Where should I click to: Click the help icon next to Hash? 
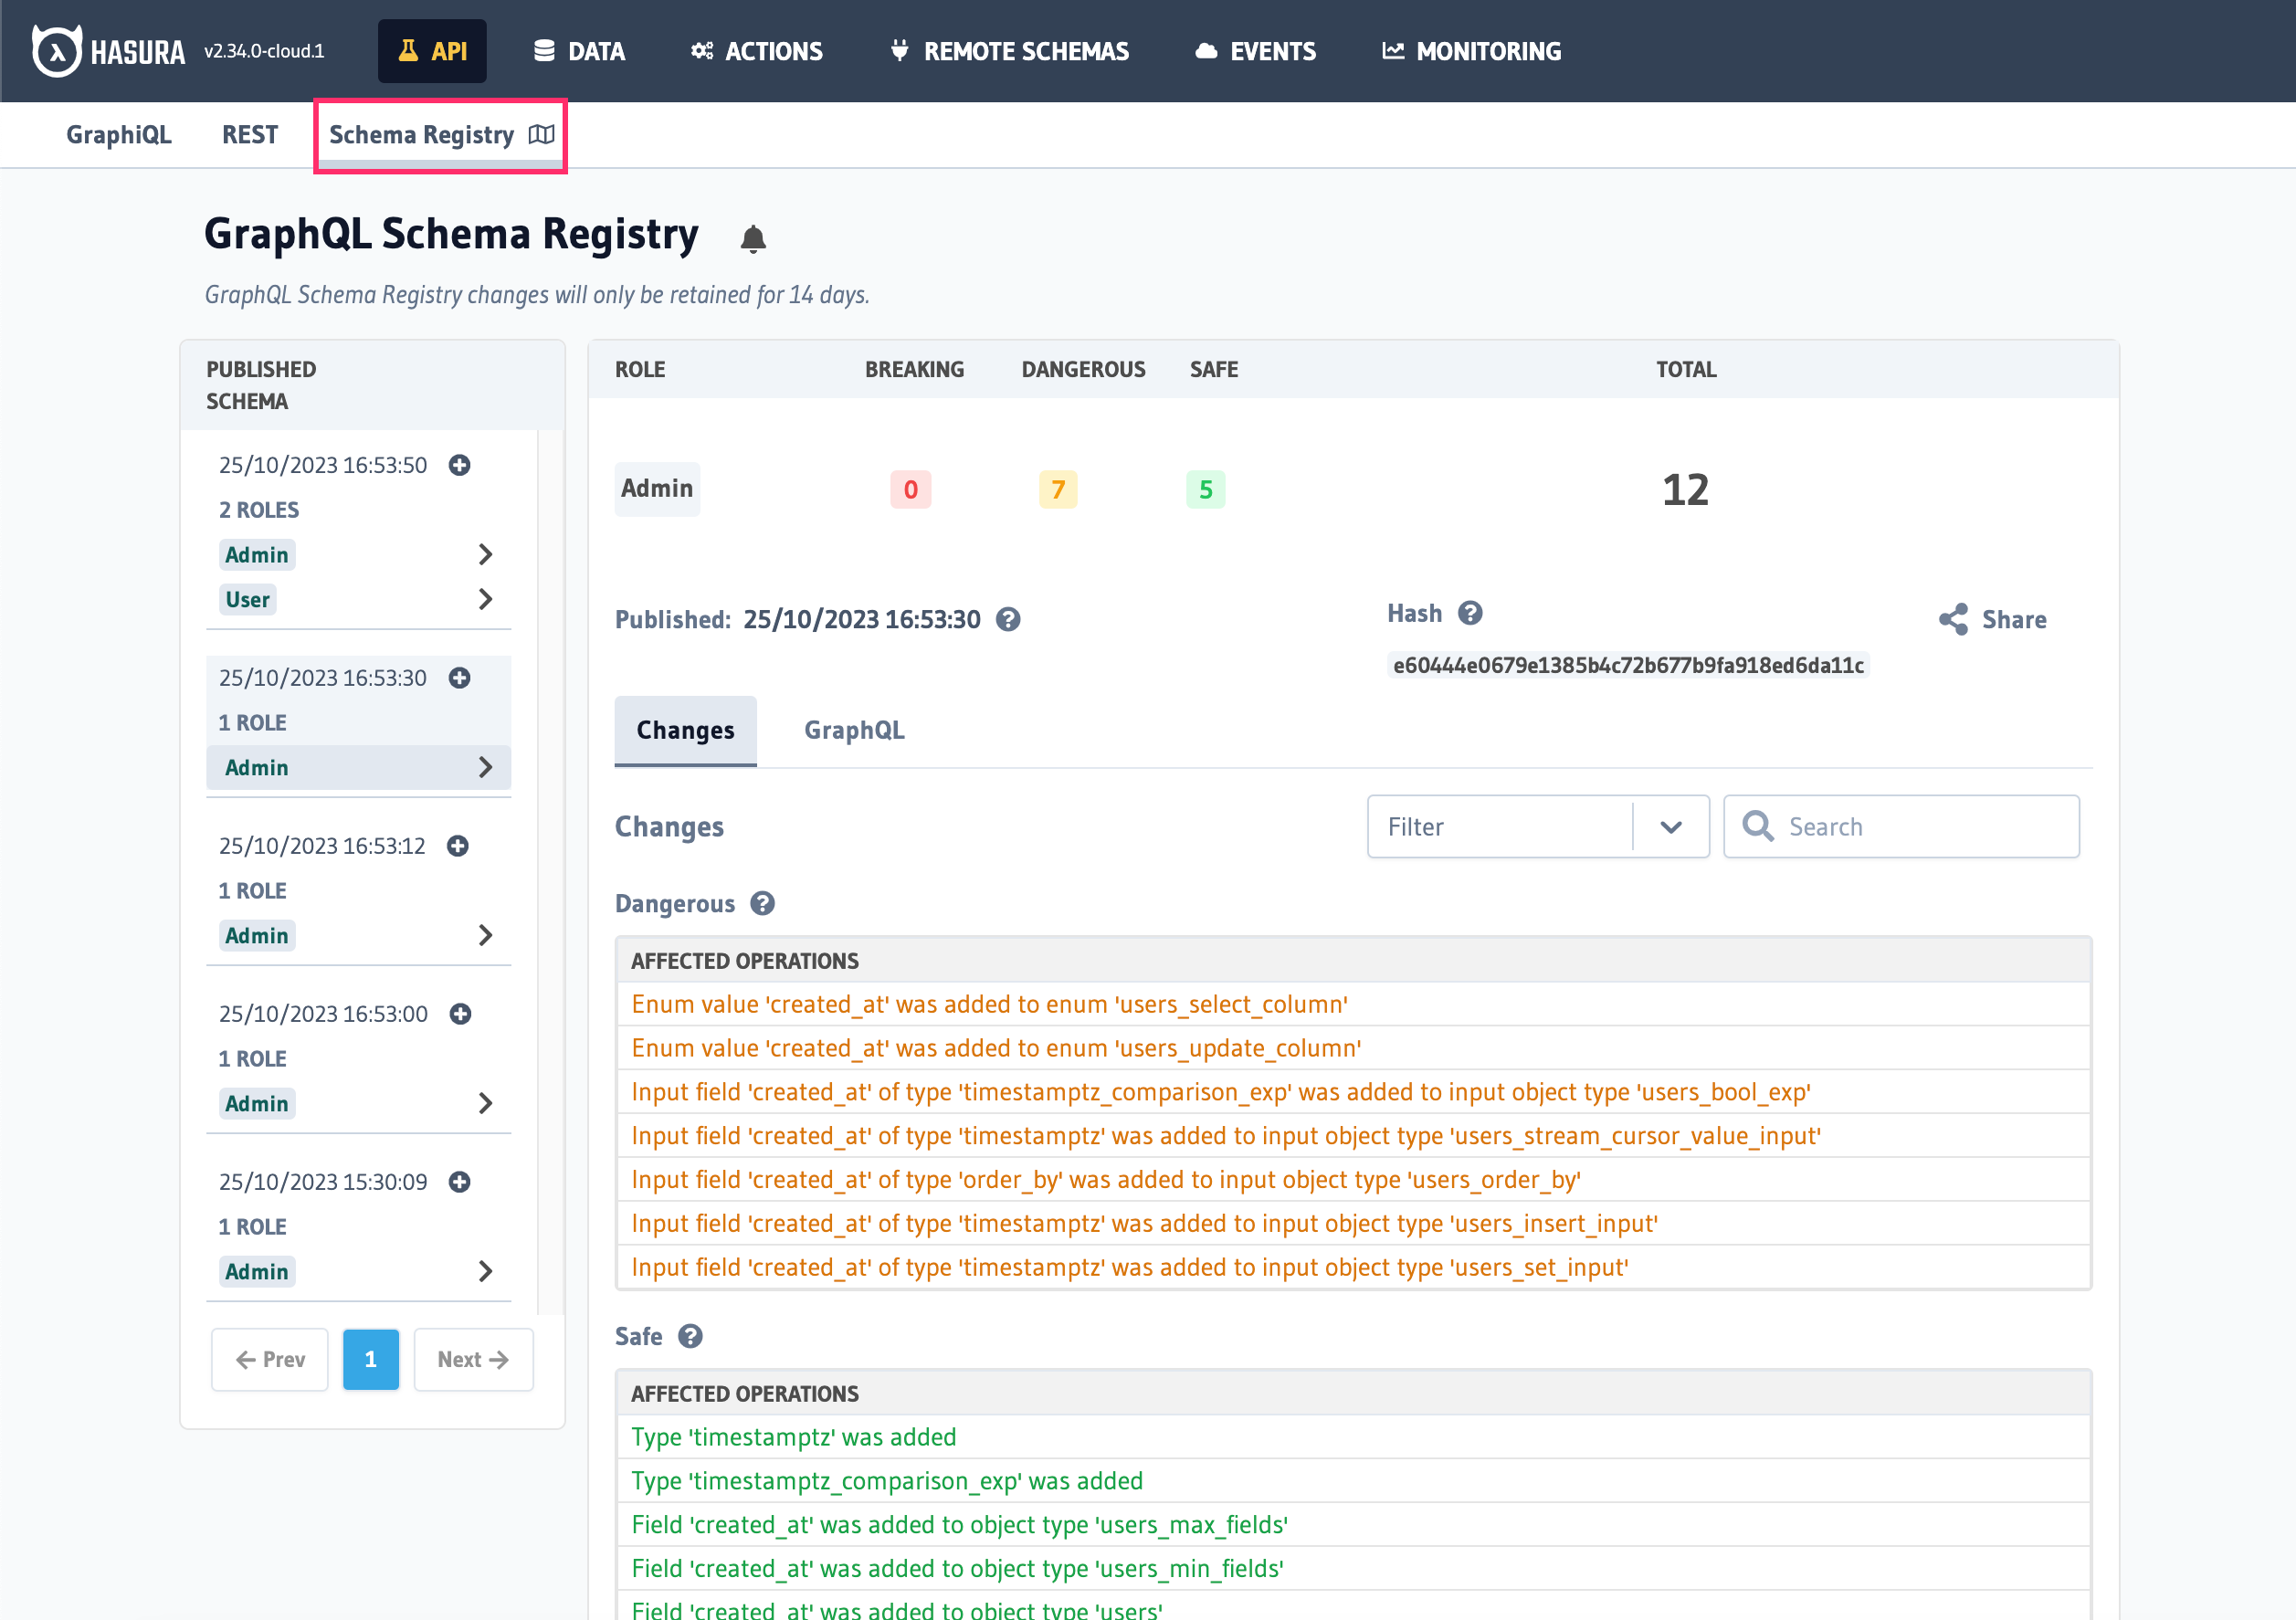tap(1470, 613)
